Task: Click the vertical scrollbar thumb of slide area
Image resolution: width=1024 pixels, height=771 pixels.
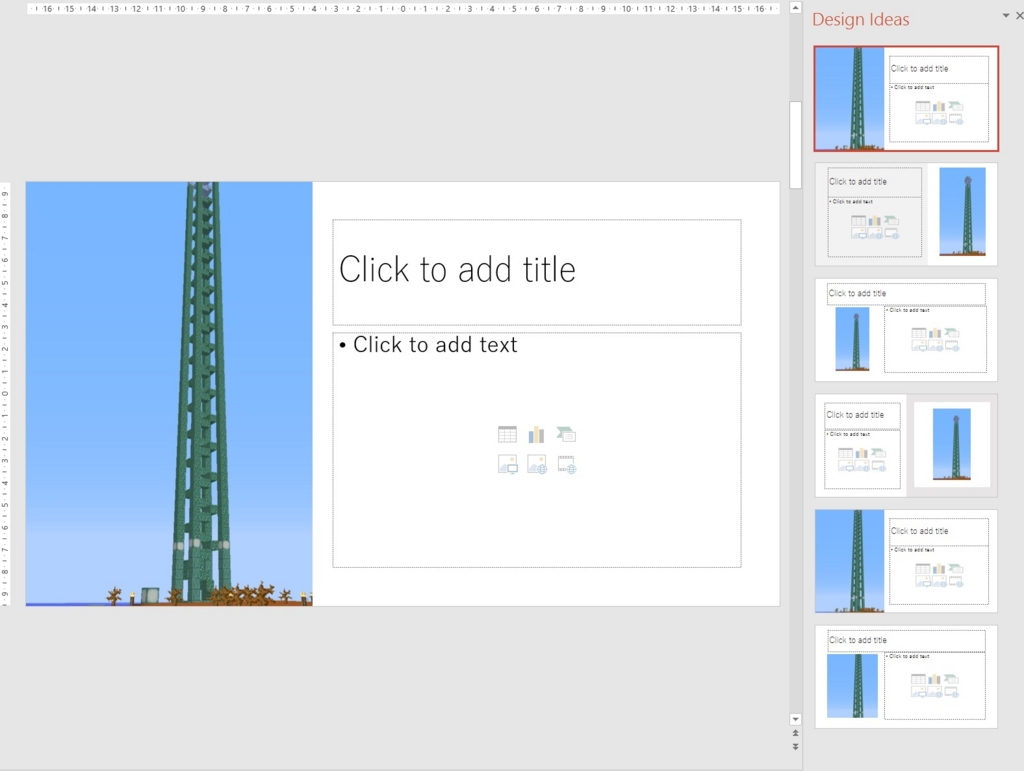Action: coord(795,145)
